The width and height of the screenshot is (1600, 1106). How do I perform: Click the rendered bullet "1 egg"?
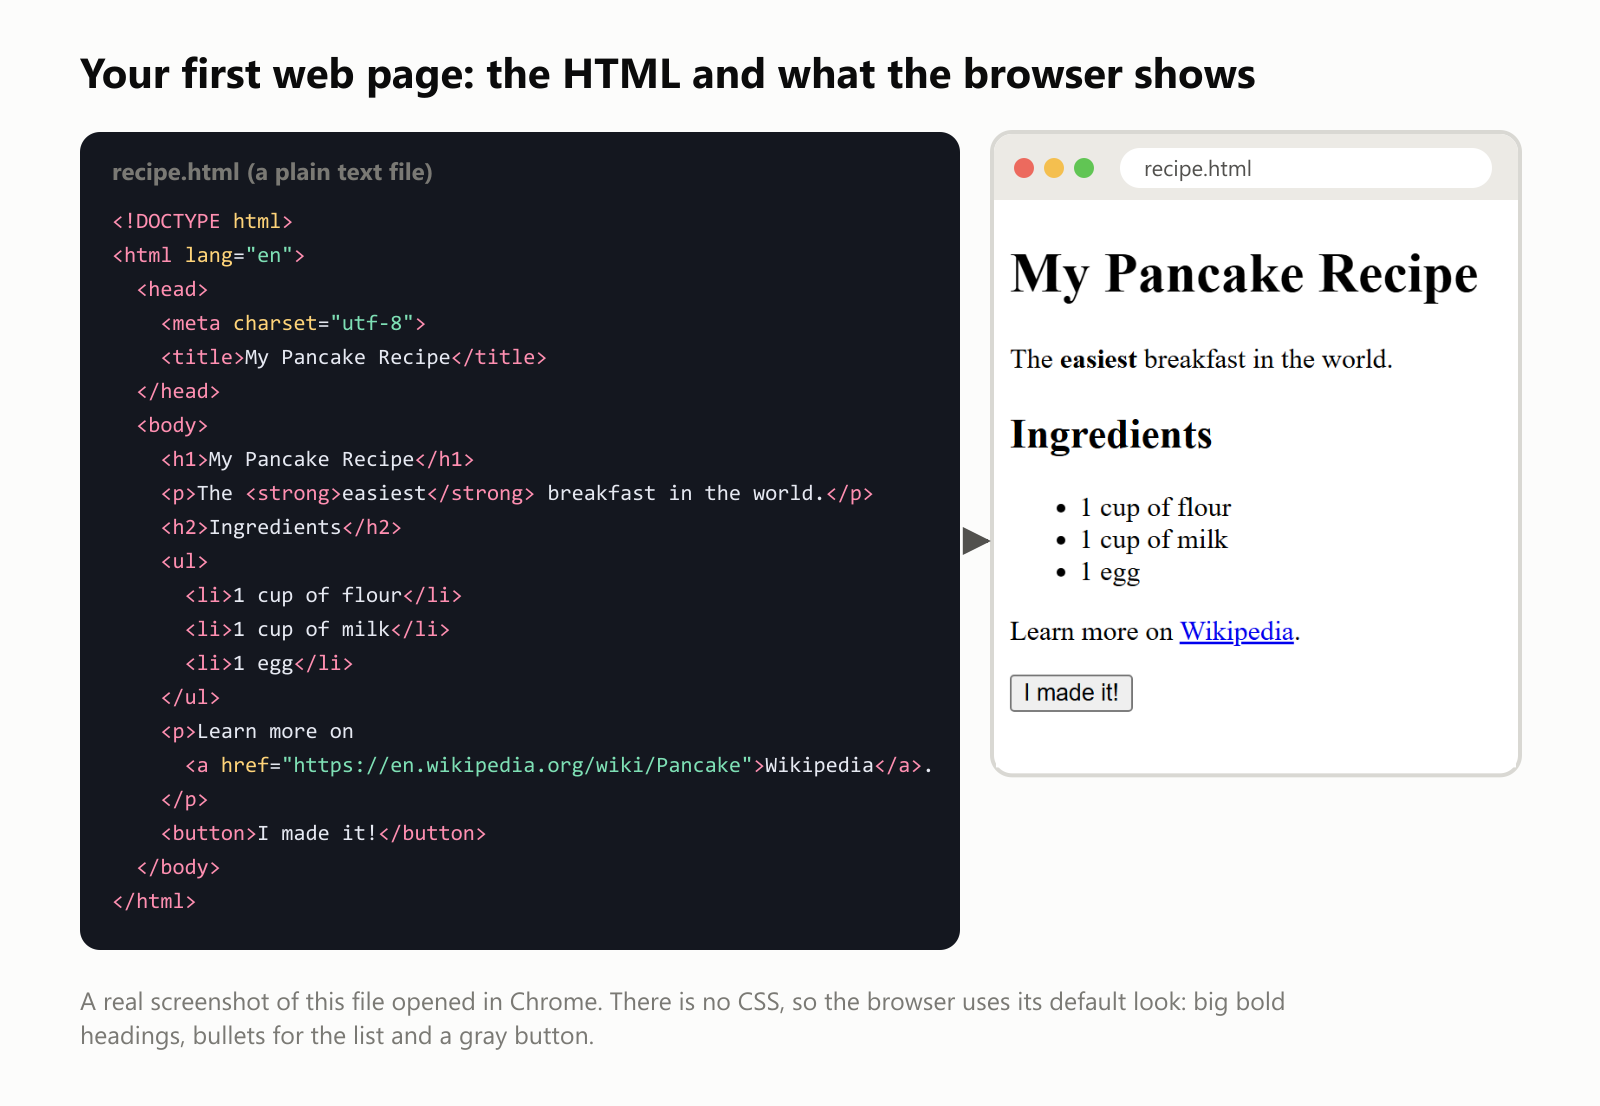click(1110, 572)
